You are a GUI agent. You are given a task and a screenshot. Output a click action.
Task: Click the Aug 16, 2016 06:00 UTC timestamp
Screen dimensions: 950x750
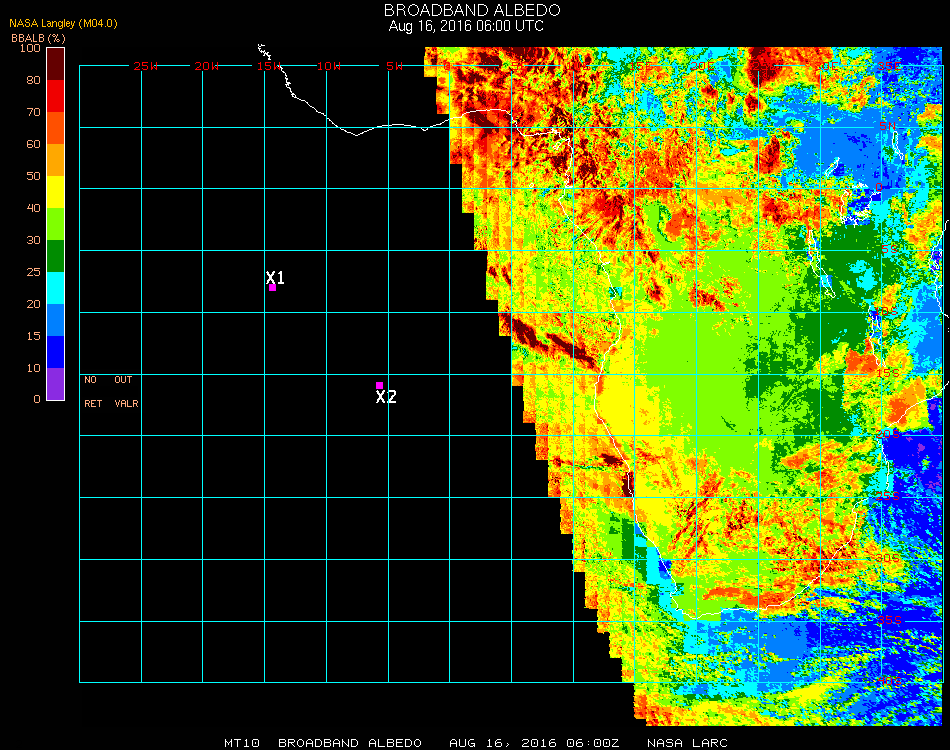pyautogui.click(x=466, y=26)
